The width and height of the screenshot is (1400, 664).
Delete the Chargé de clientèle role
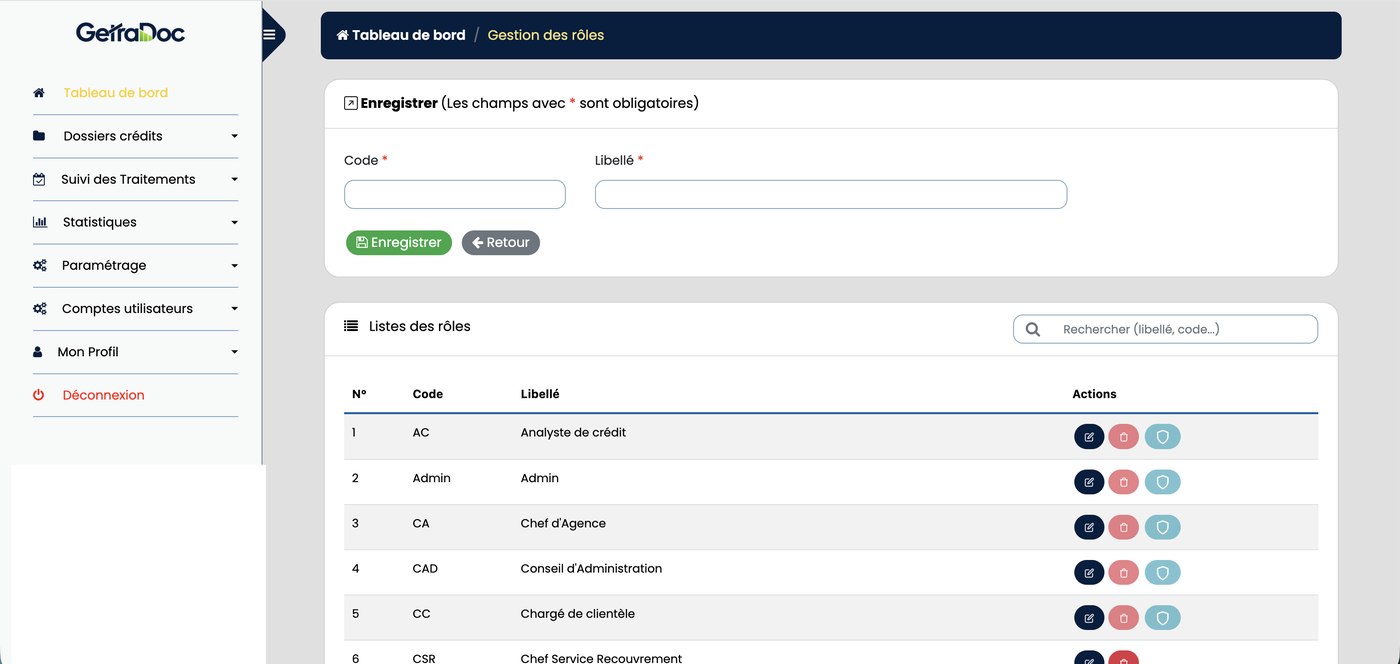[1123, 618]
